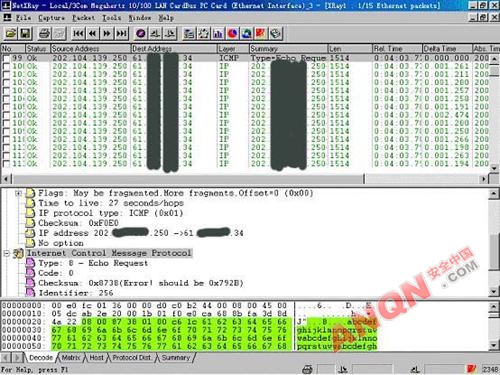Image resolution: width=500 pixels, height=375 pixels.
Task: Click the purple round capture icon
Action: tap(141, 33)
